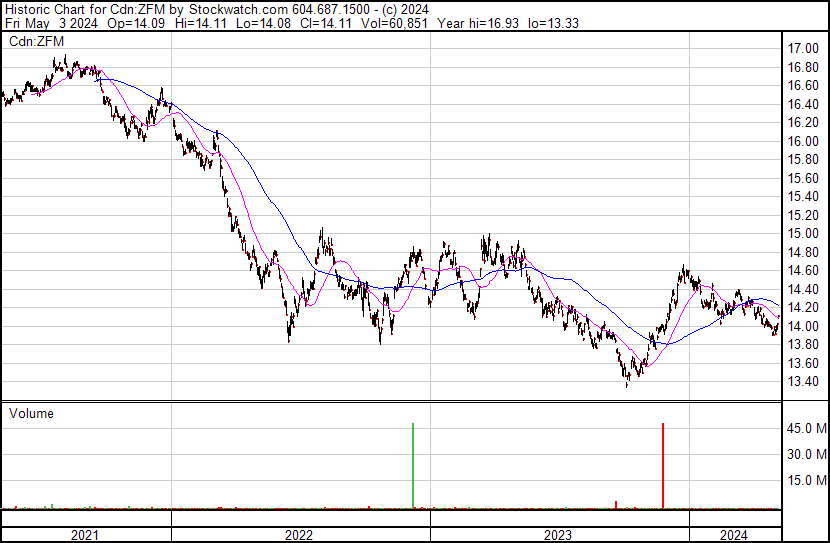830x543 pixels.
Task: Click the Cl=14.11 close value
Action: click(326, 23)
